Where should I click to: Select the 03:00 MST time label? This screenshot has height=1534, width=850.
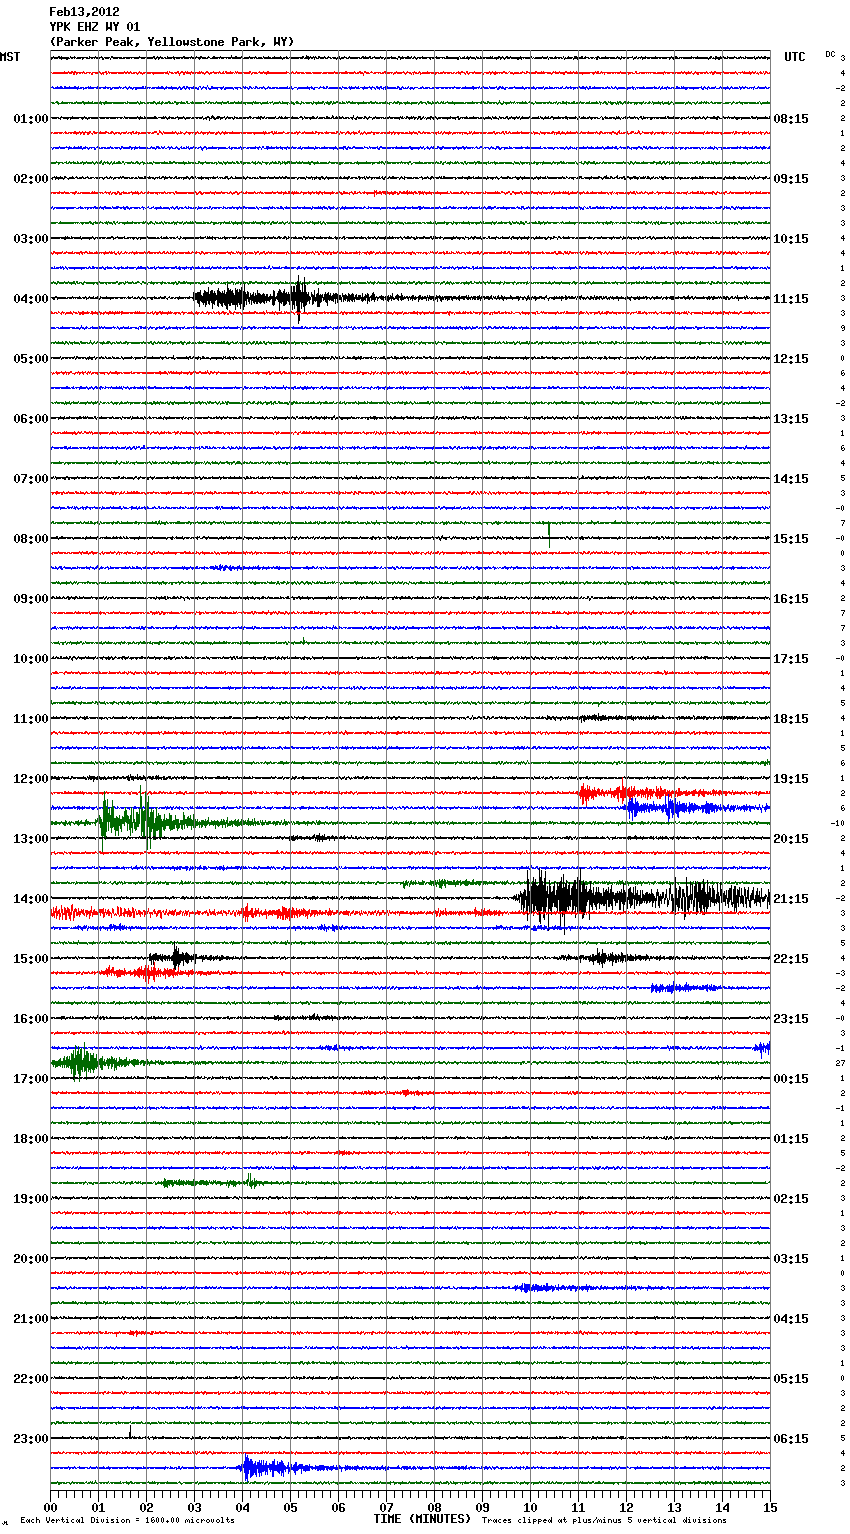pyautogui.click(x=31, y=239)
